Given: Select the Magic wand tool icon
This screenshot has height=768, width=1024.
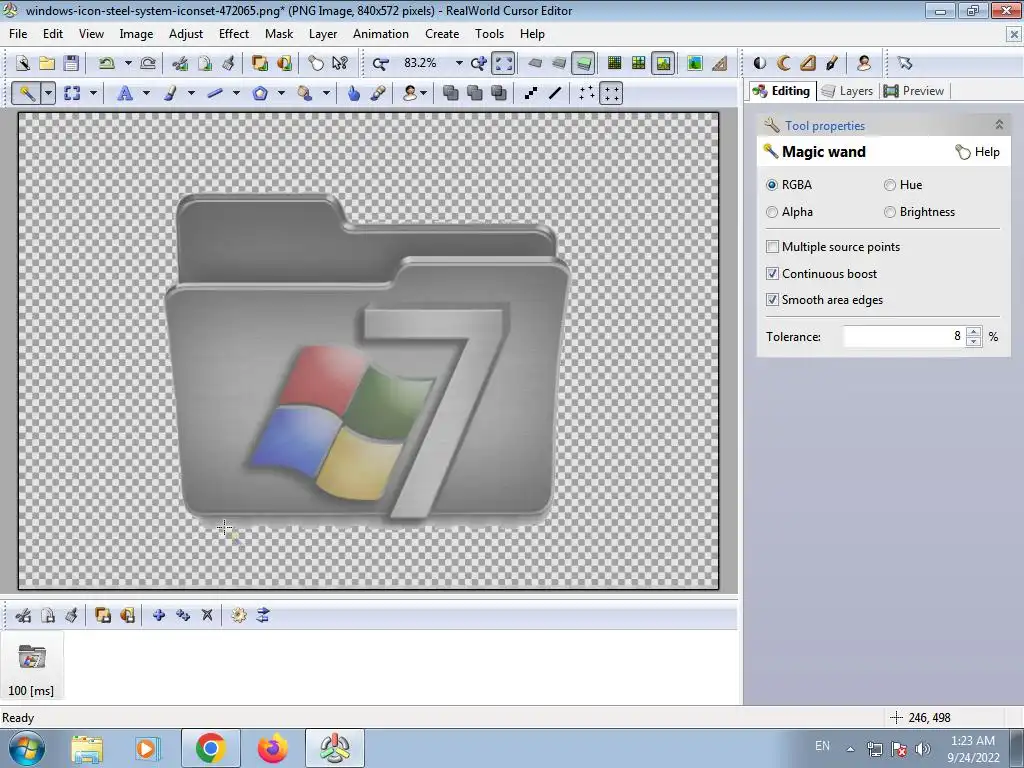Looking at the screenshot, I should coord(27,93).
